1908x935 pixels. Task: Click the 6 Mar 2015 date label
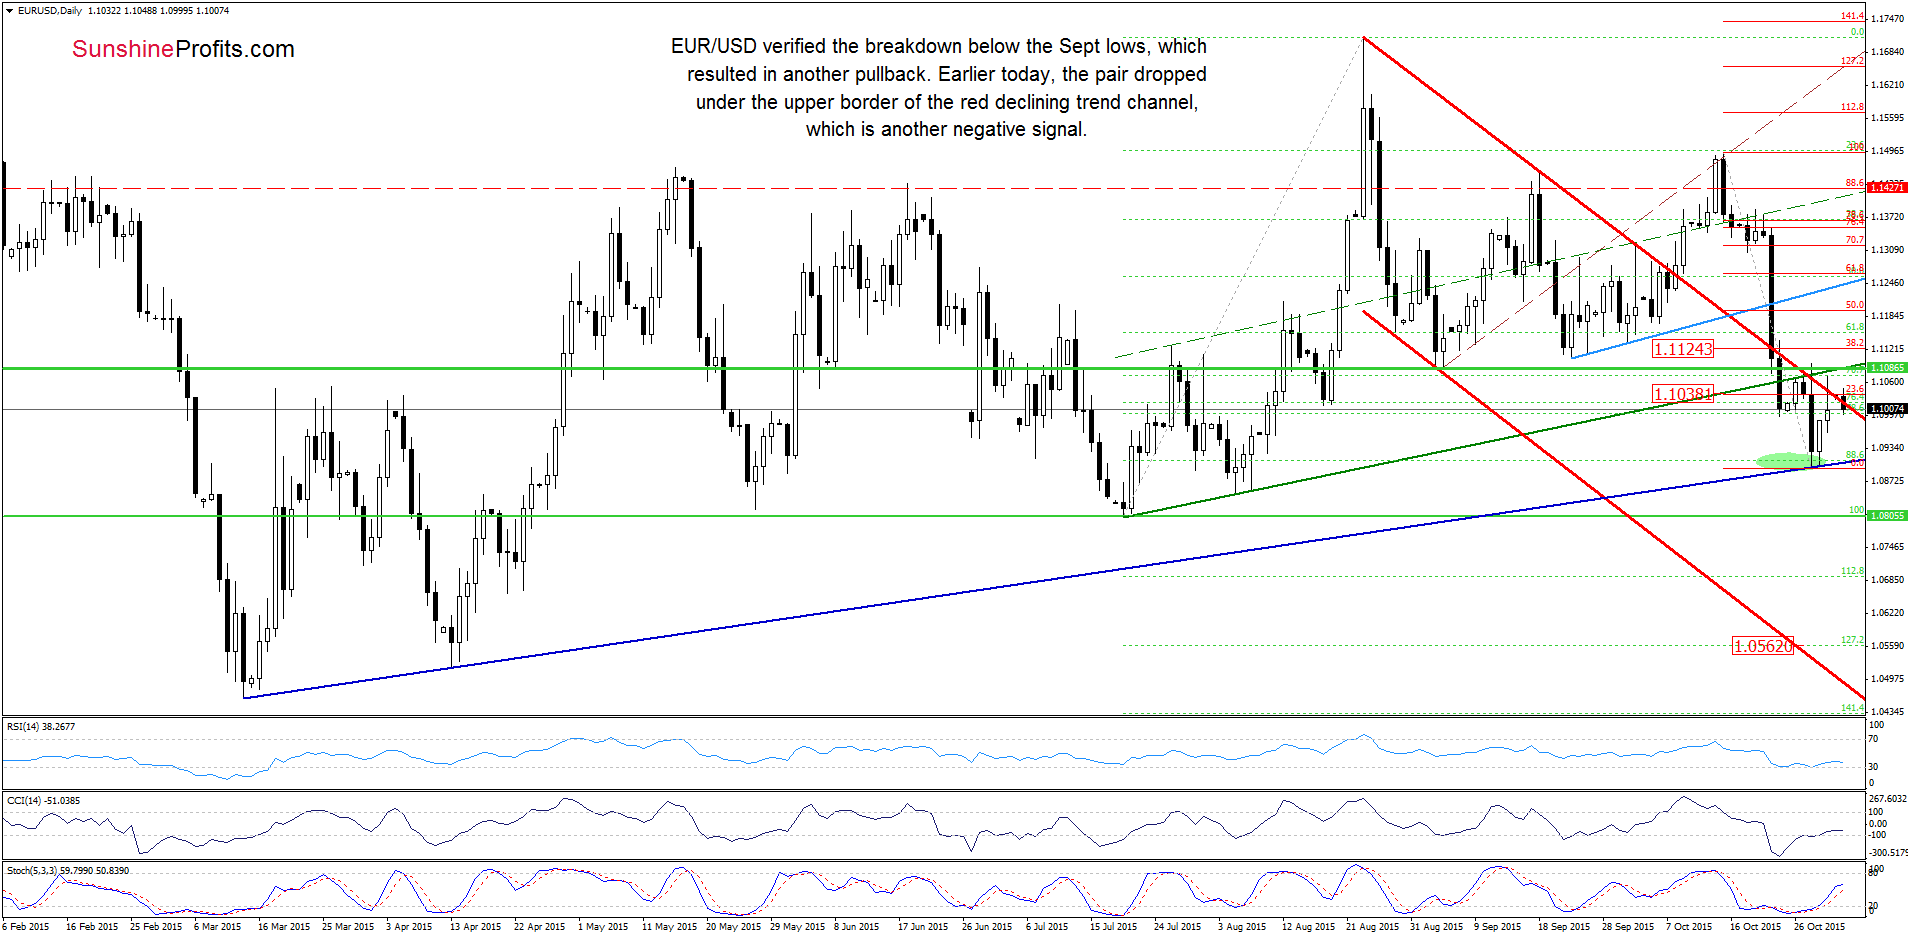217,926
